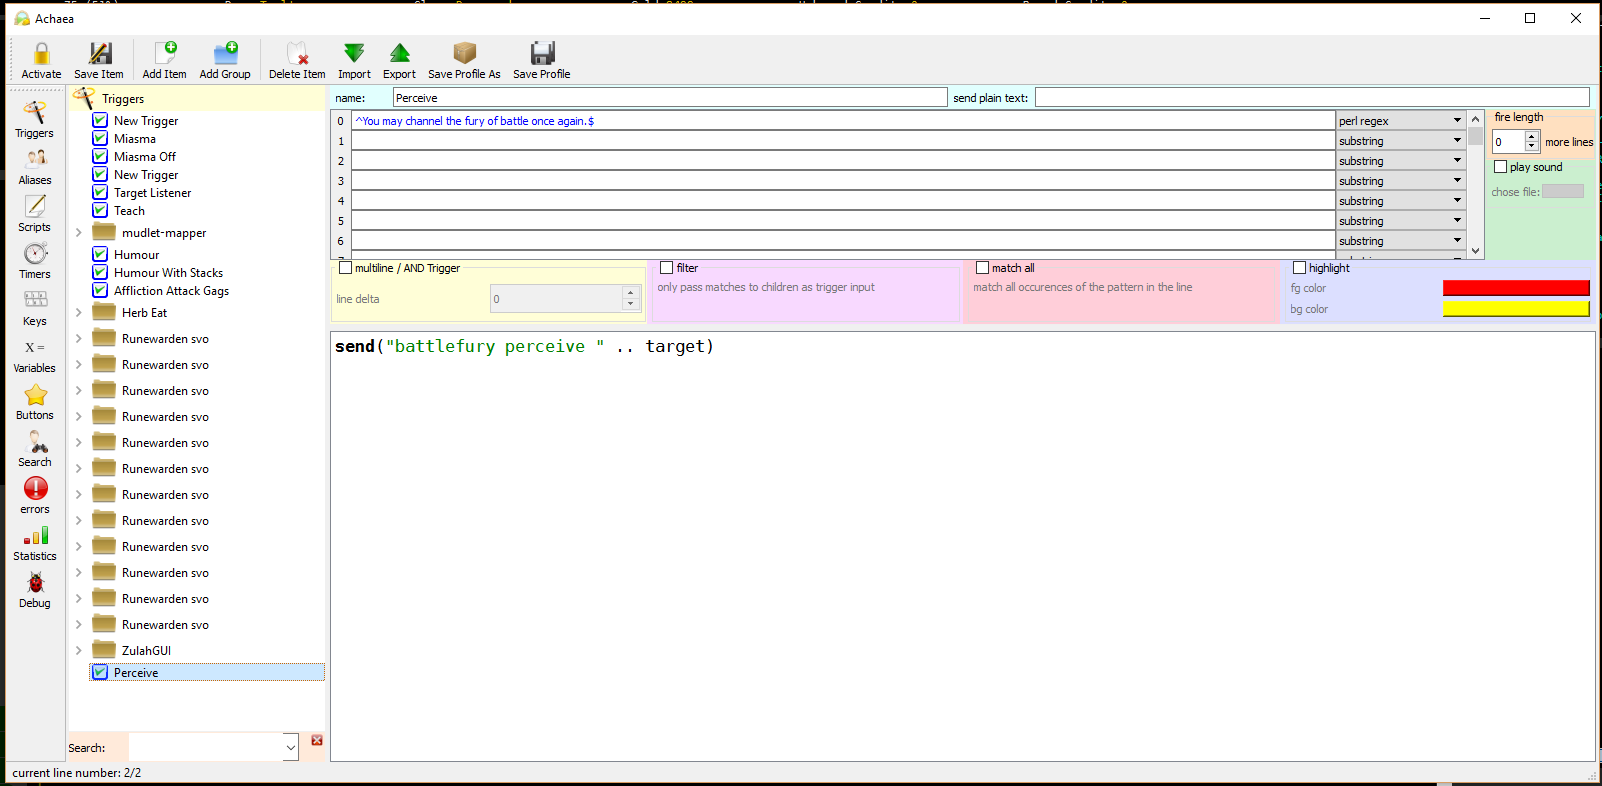Click the Save Profile disk icon
The height and width of the screenshot is (786, 1602).
[x=542, y=53]
